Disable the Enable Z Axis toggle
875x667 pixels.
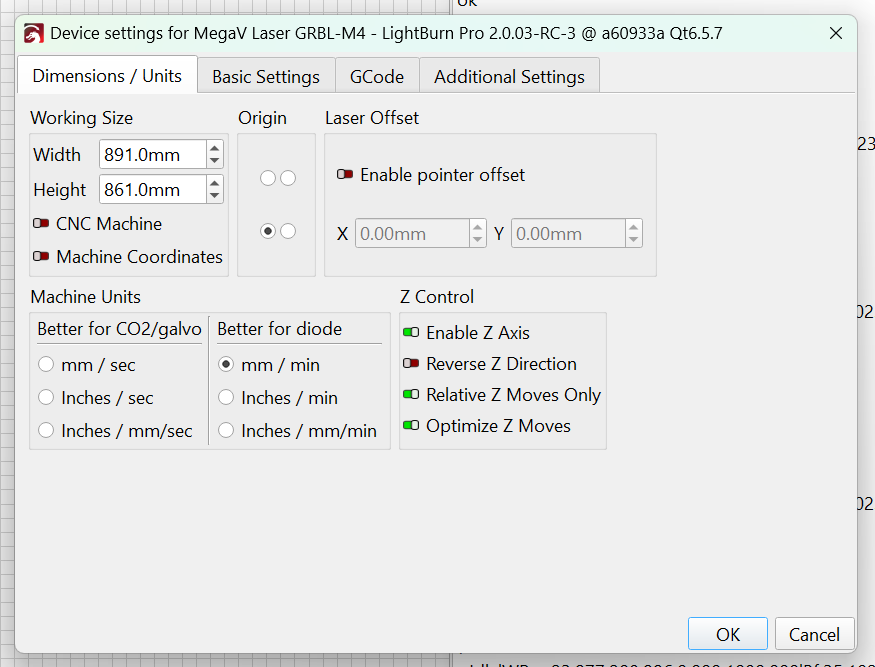pyautogui.click(x=411, y=333)
